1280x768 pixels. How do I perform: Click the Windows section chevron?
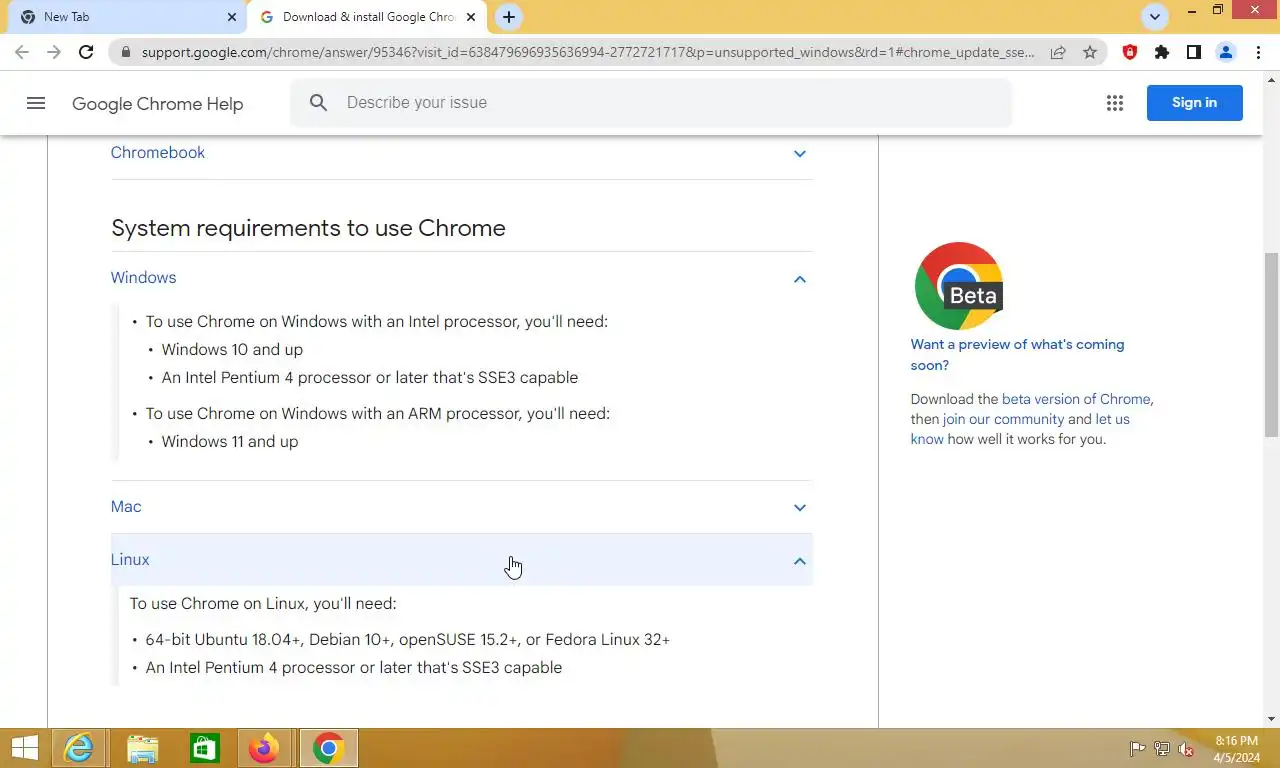[800, 279]
